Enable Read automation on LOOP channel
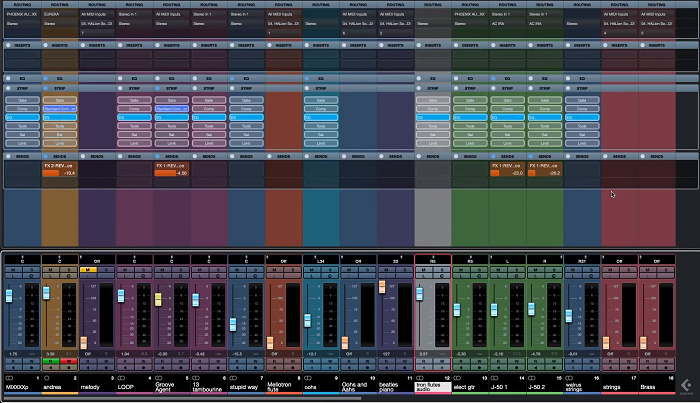The image size is (700, 403). point(125,361)
